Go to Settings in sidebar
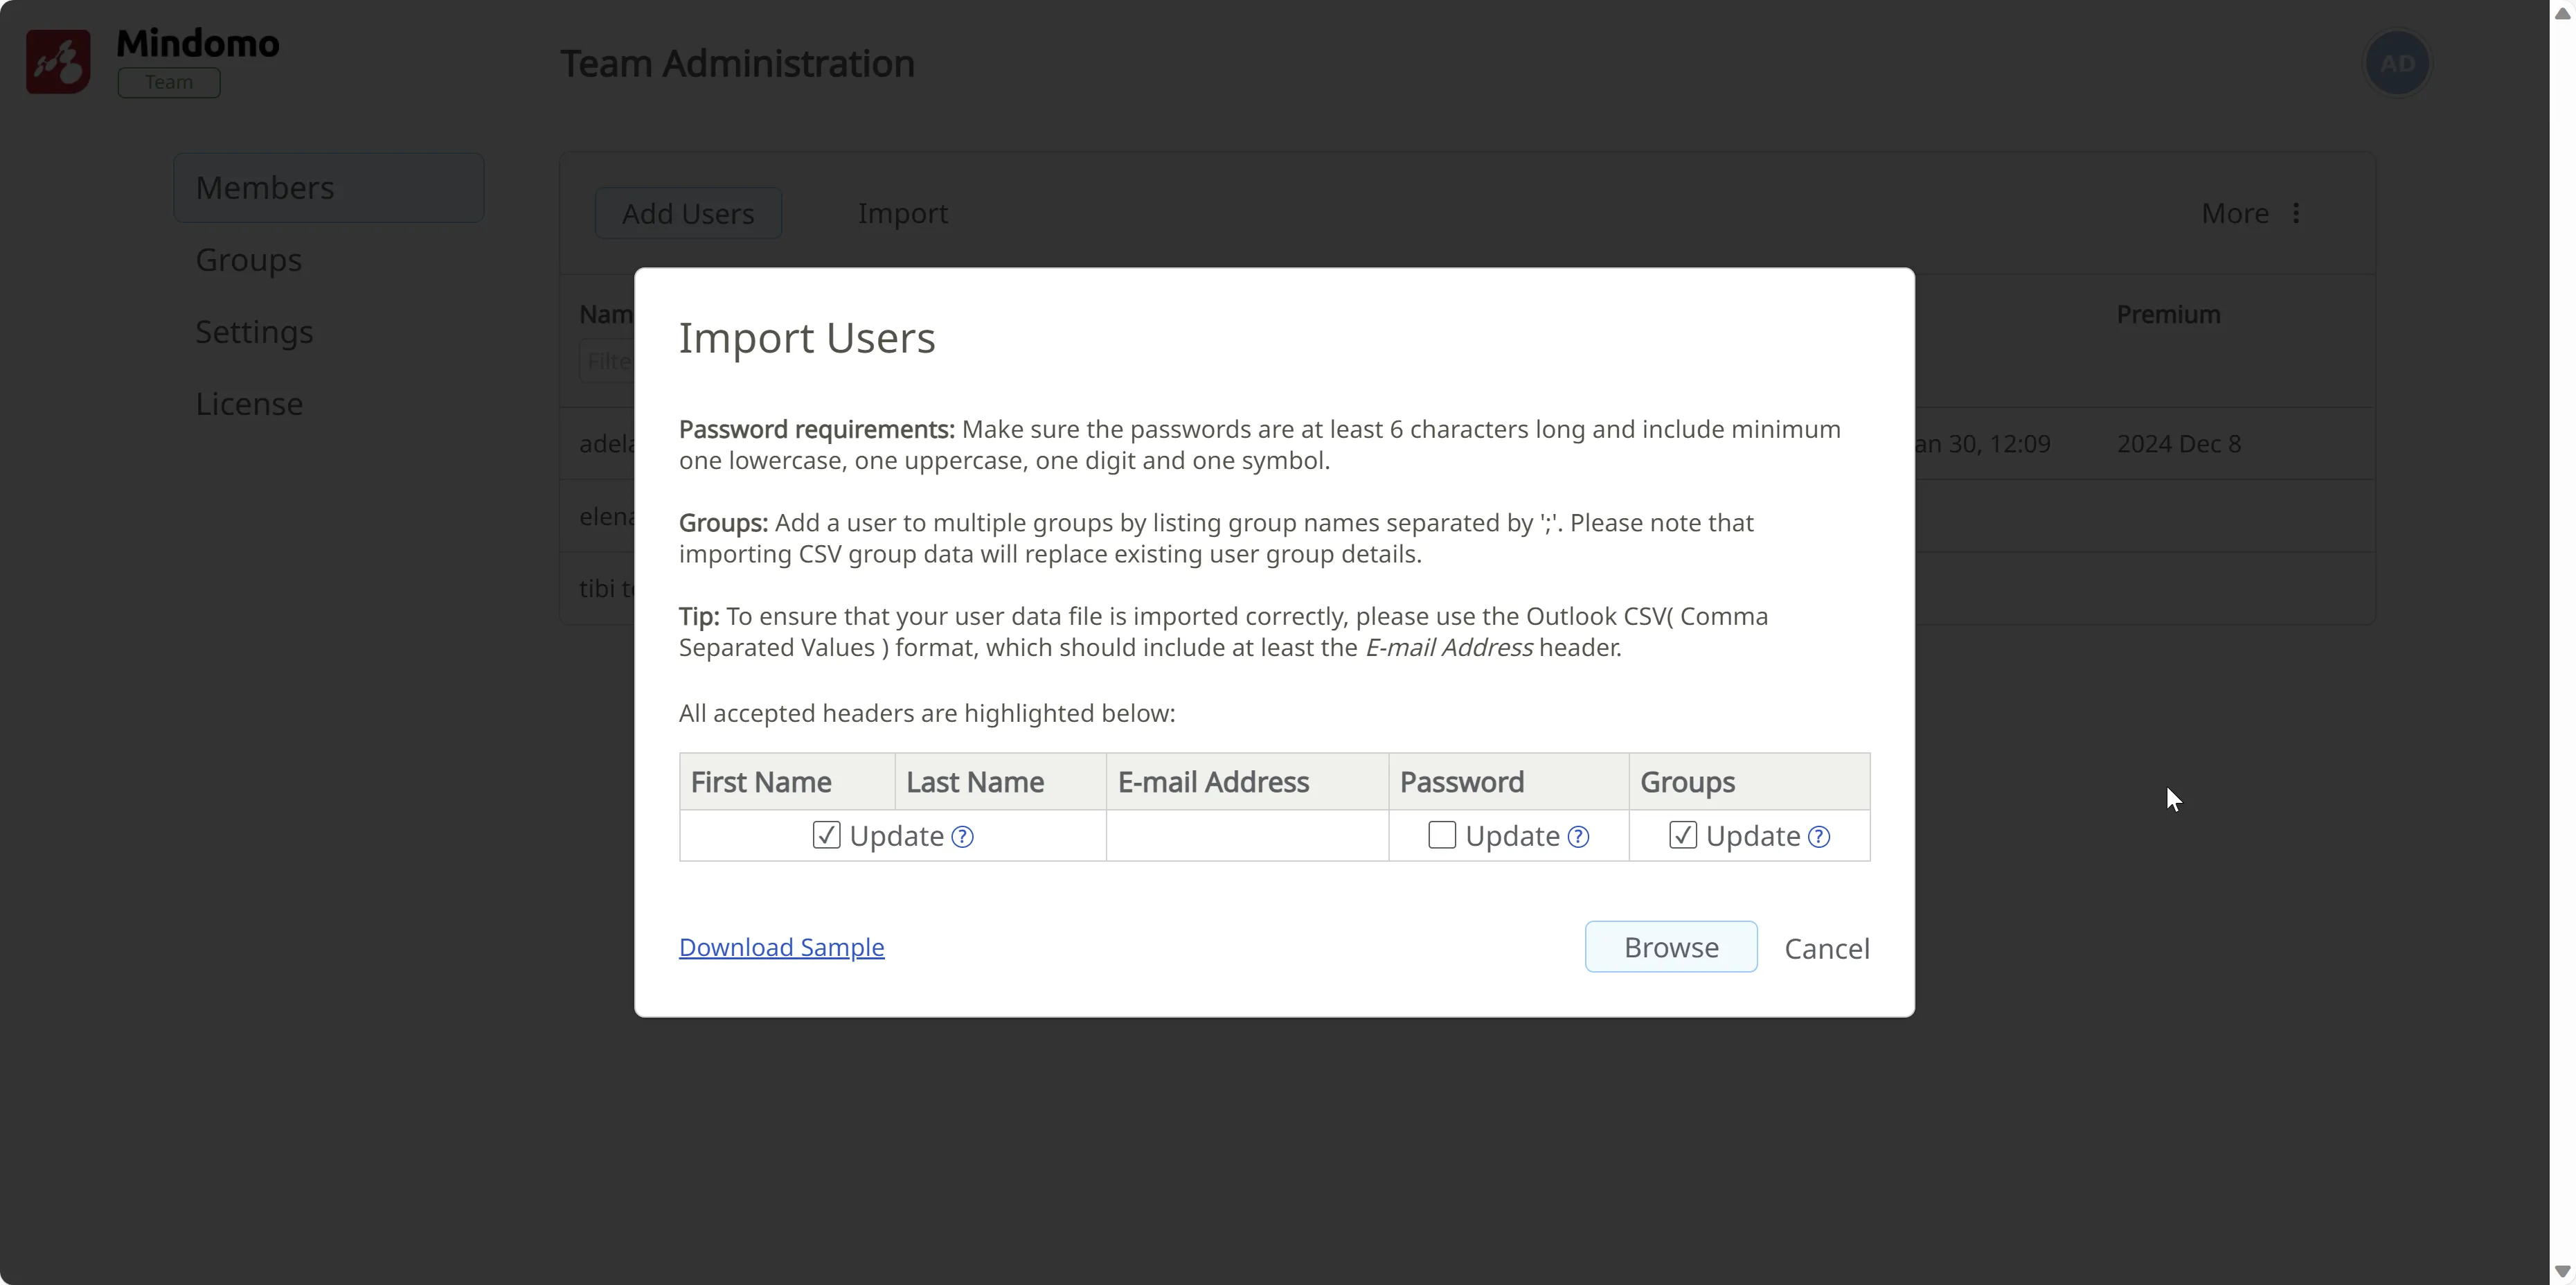Viewport: 2576px width, 1285px height. click(254, 332)
